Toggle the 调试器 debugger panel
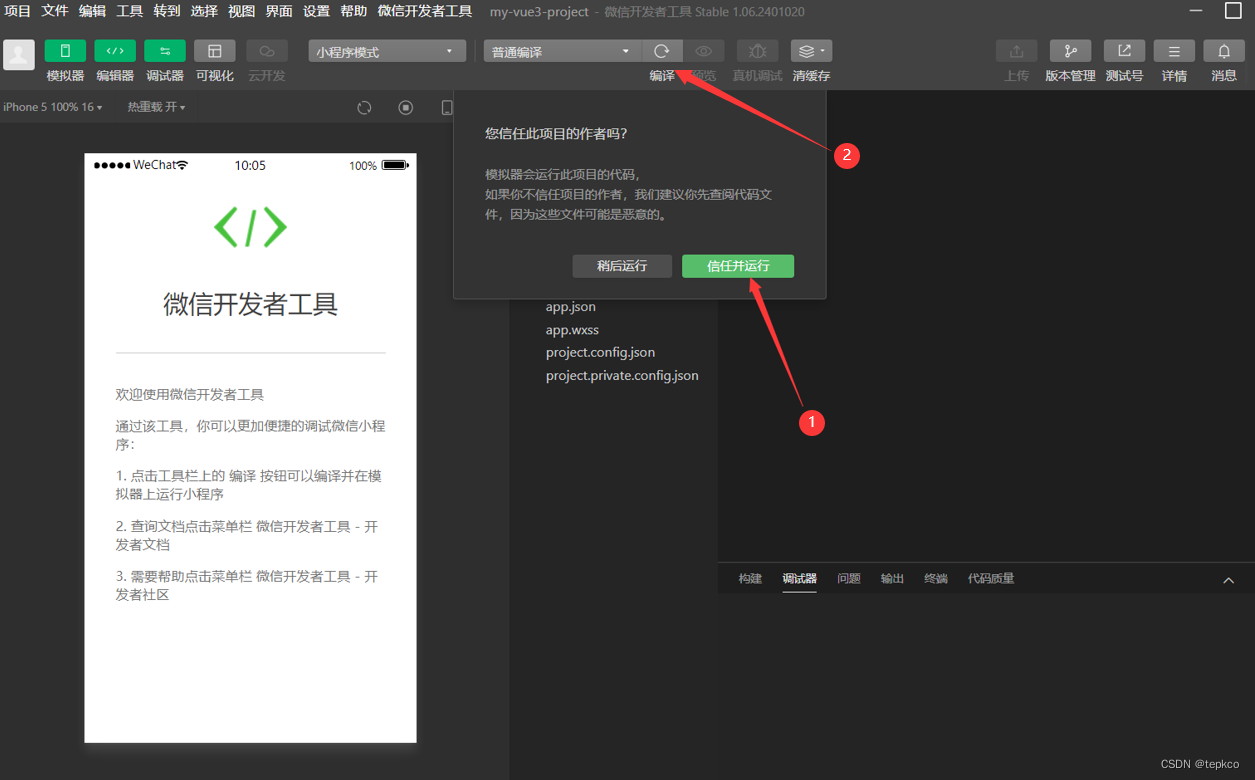1255x780 pixels. pos(165,51)
